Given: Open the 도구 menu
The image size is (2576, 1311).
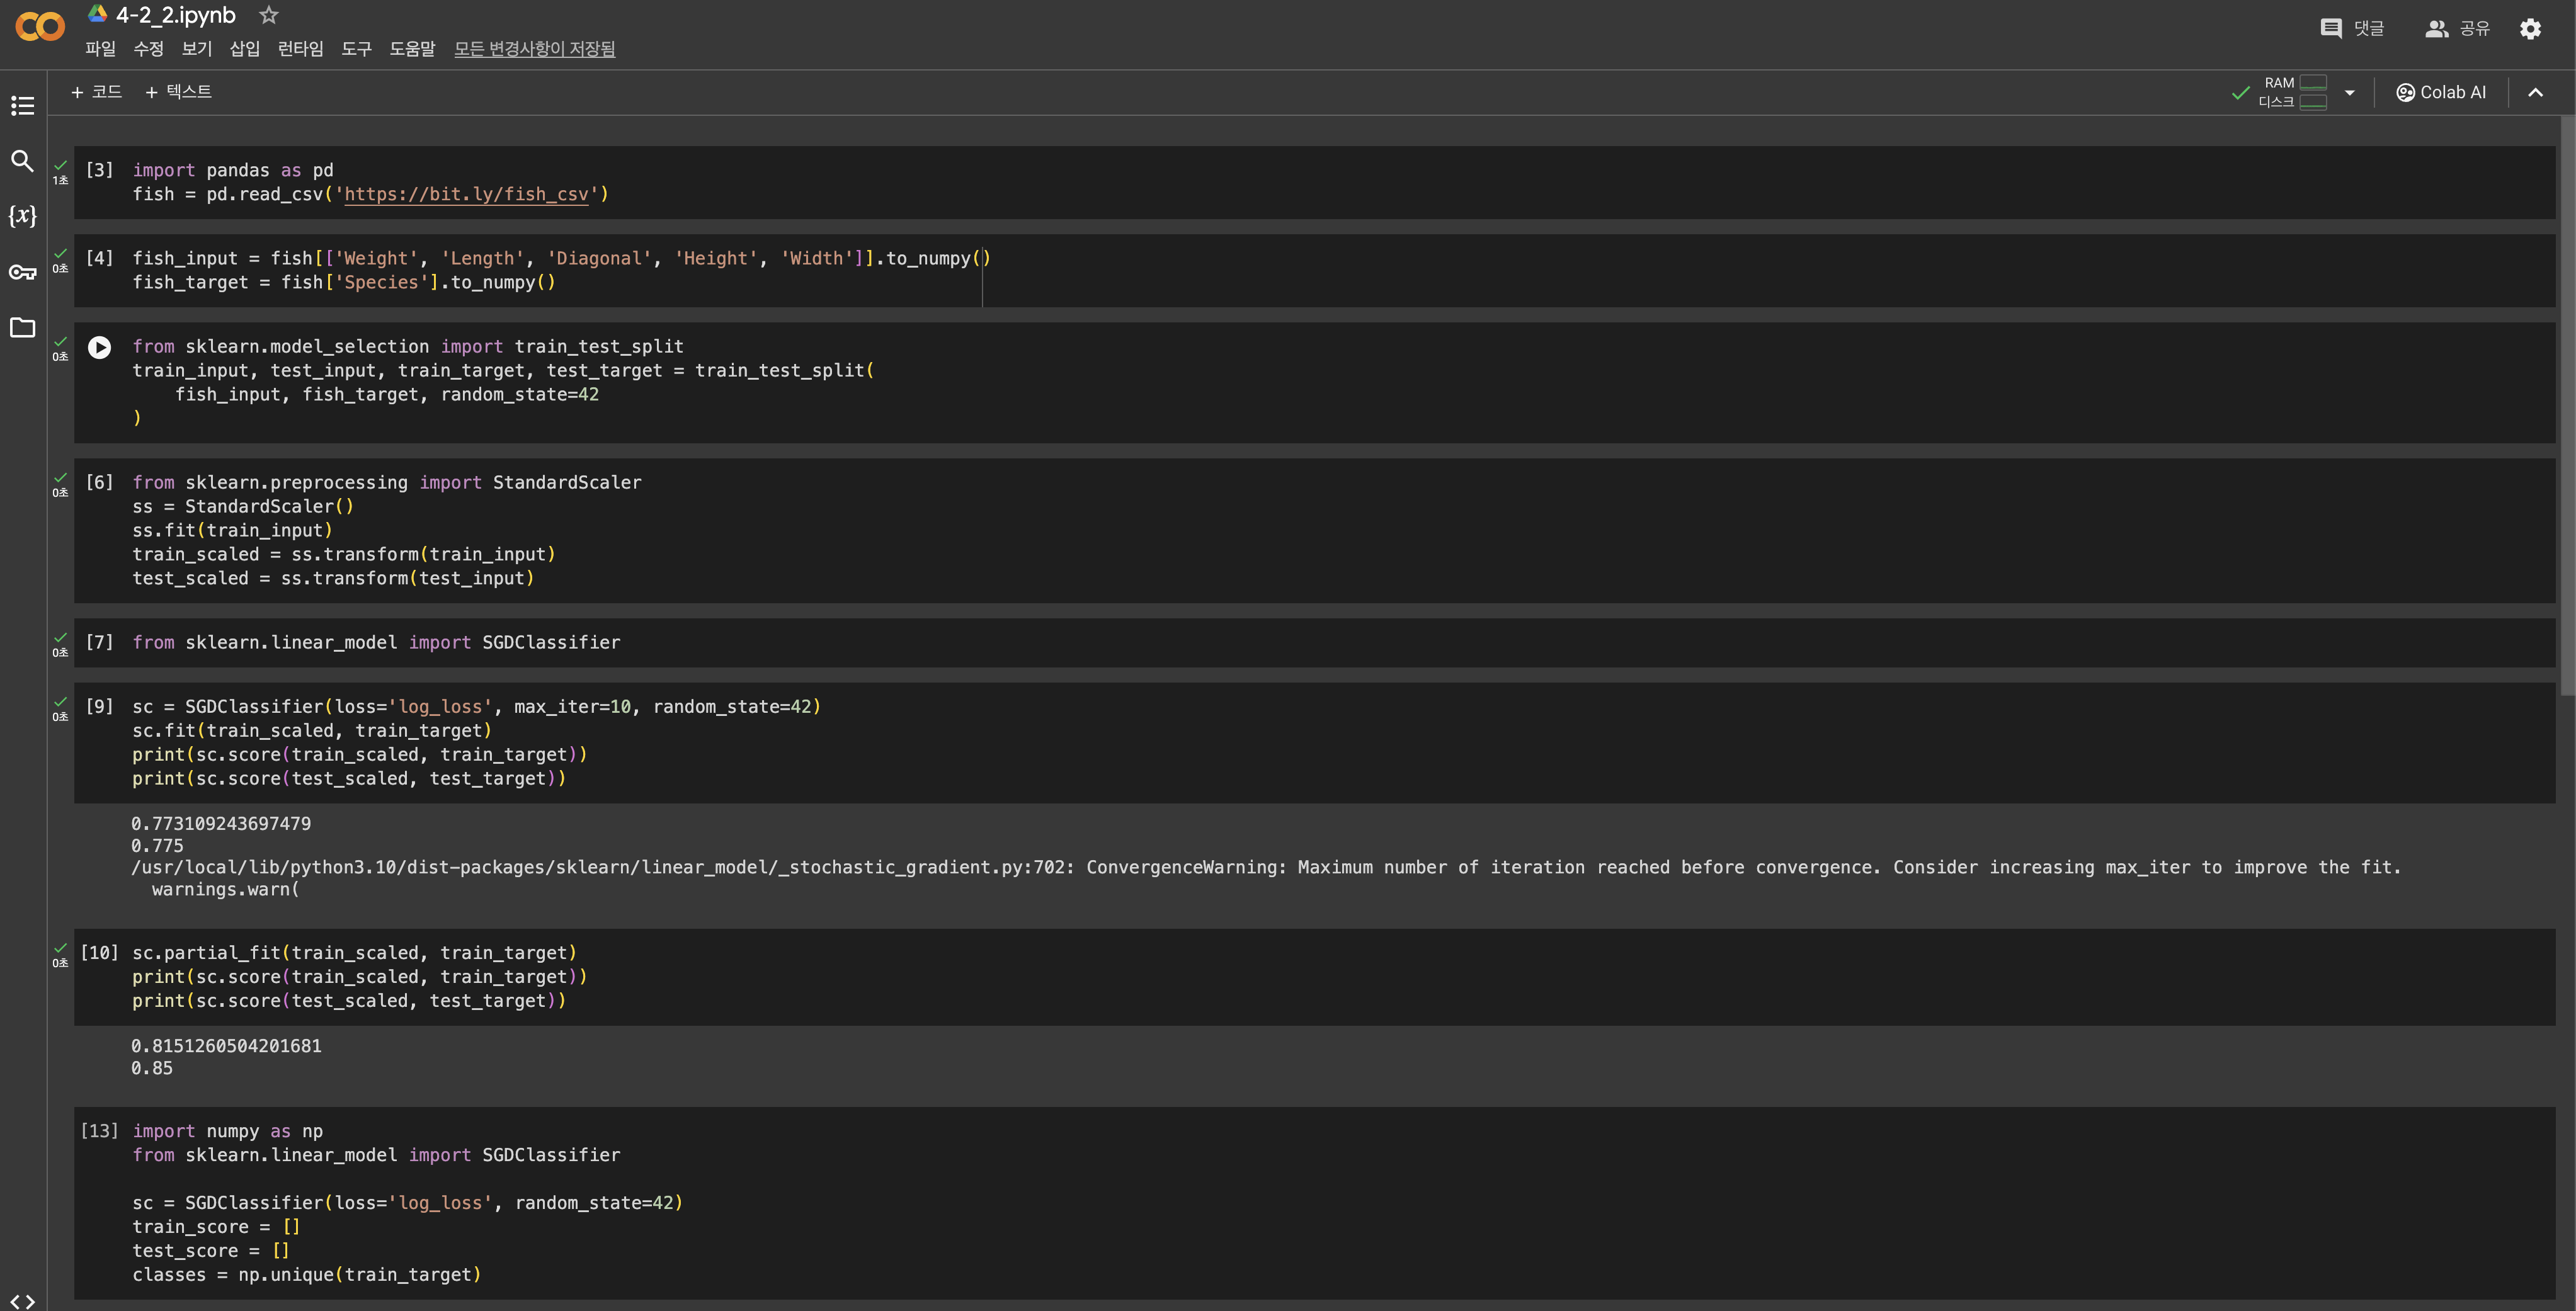Looking at the screenshot, I should click(356, 49).
